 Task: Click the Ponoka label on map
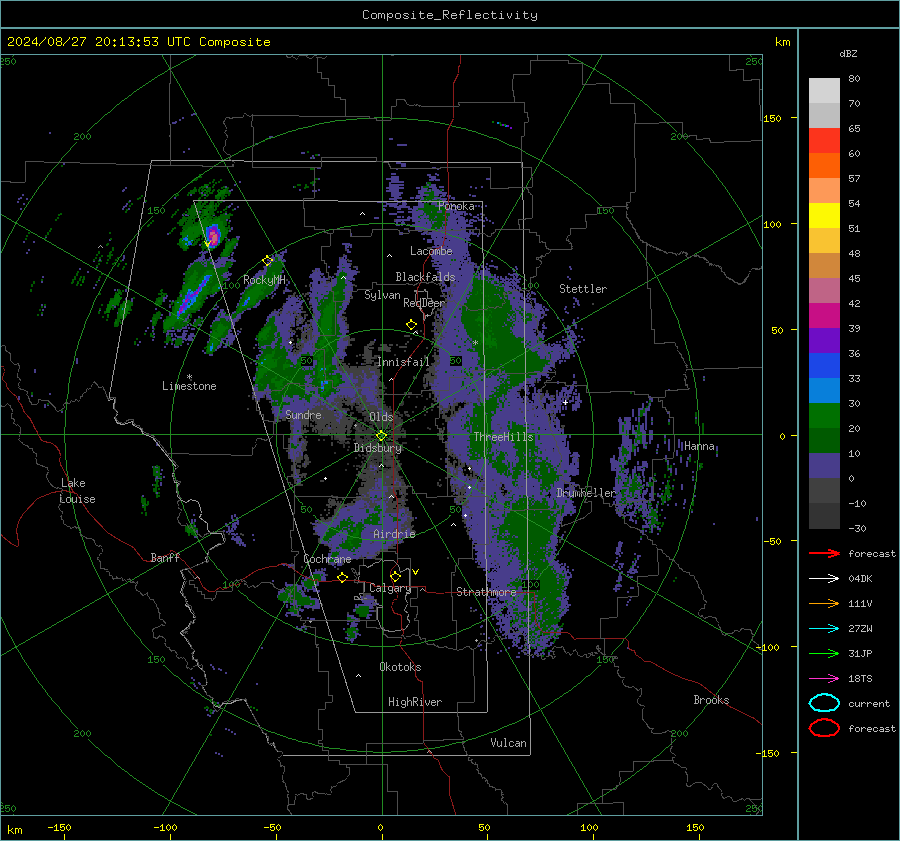pyautogui.click(x=456, y=206)
